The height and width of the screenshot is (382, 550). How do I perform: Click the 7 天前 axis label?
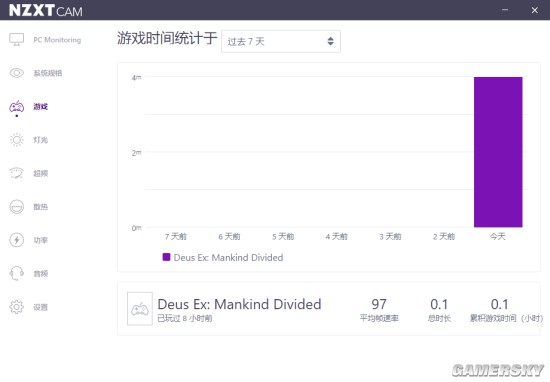(176, 237)
